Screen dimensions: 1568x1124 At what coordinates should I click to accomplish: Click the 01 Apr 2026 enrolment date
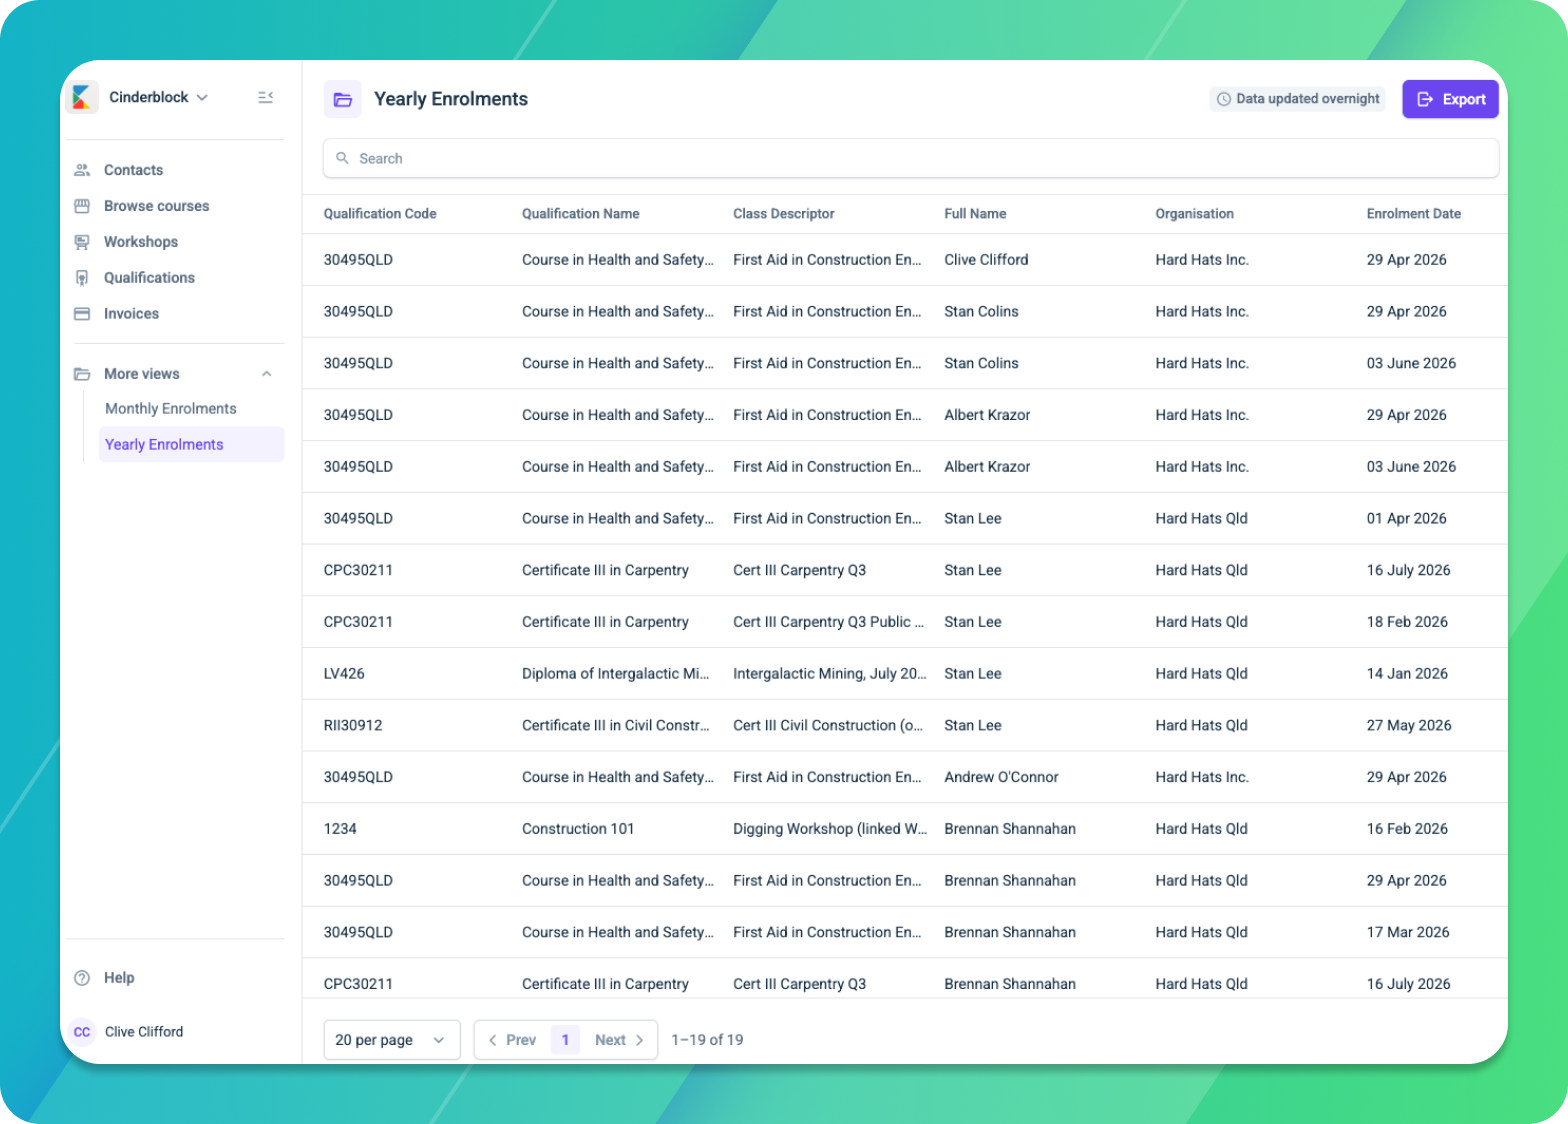click(x=1406, y=519)
